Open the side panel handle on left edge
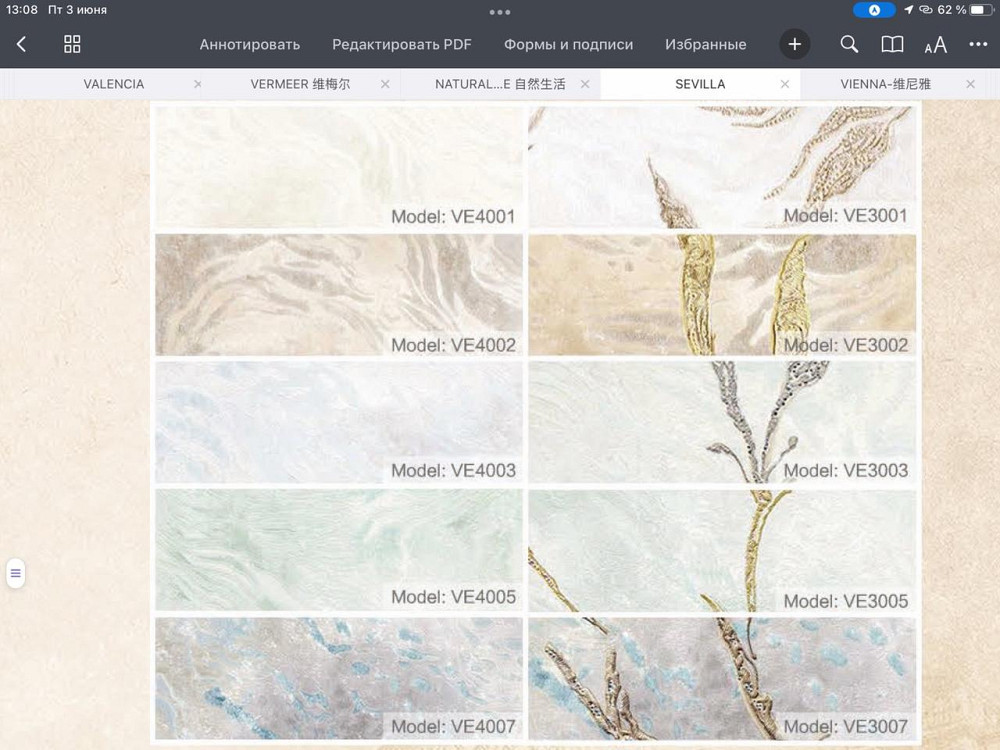The image size is (1000, 750). pyautogui.click(x=15, y=573)
